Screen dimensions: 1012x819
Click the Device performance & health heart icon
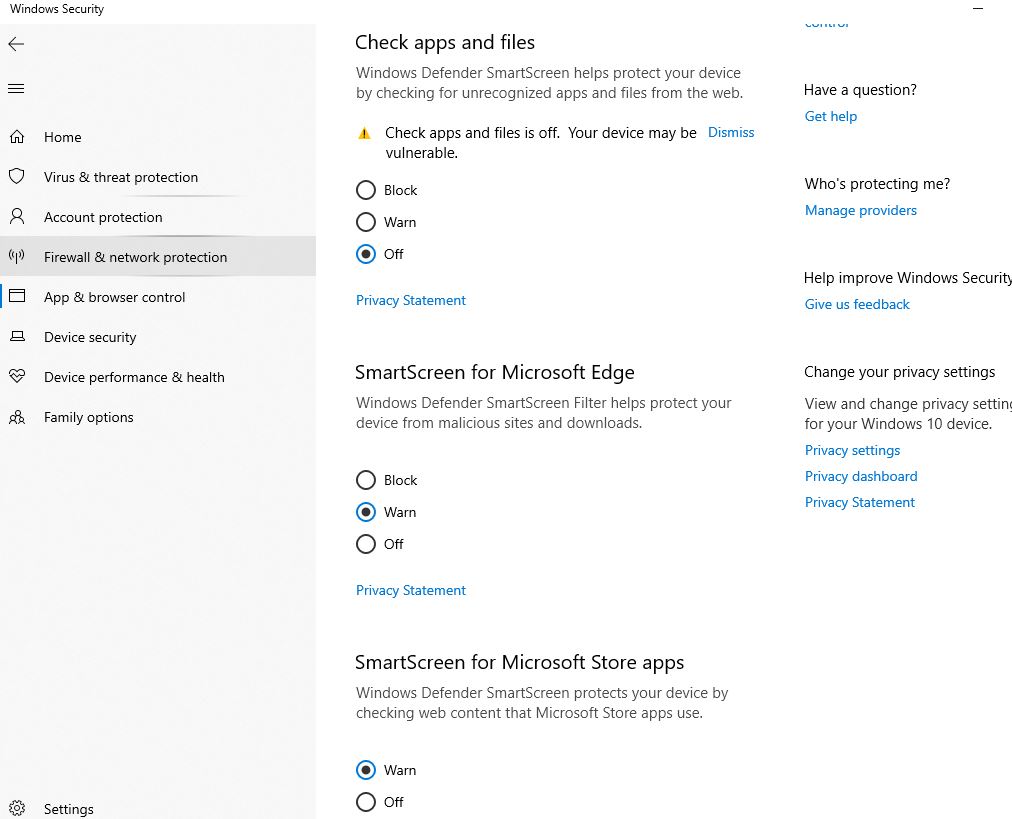pos(17,377)
